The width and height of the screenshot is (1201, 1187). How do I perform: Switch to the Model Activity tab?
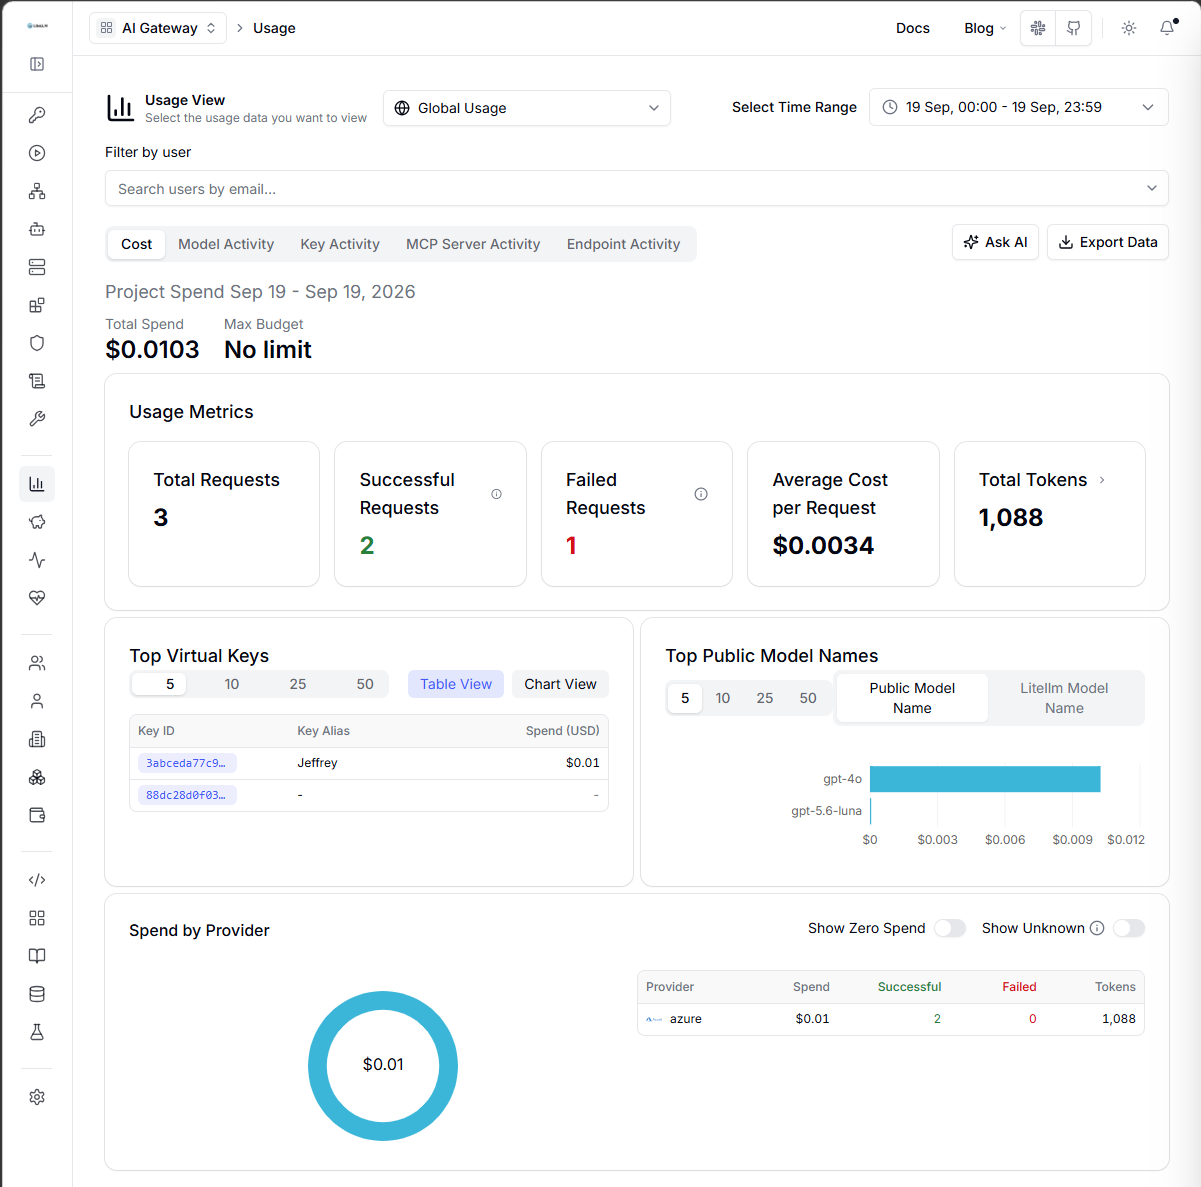tap(226, 244)
